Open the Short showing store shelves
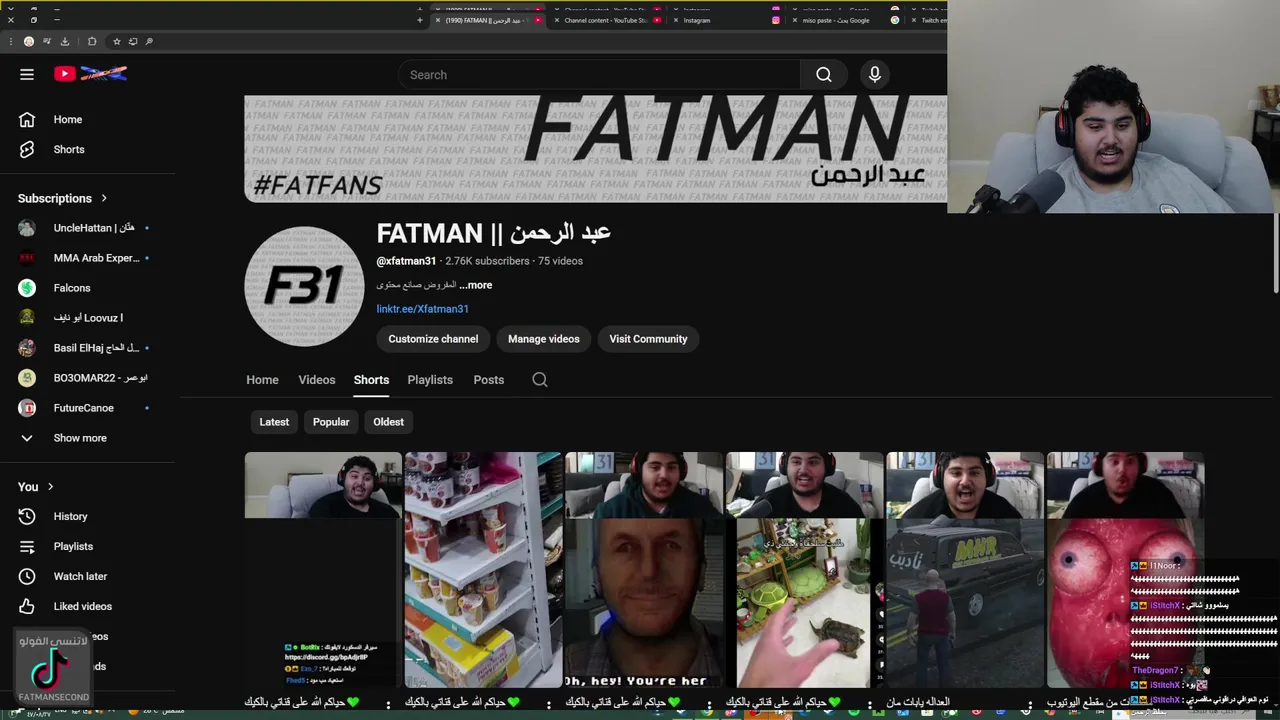This screenshot has height=720, width=1280. click(x=483, y=570)
